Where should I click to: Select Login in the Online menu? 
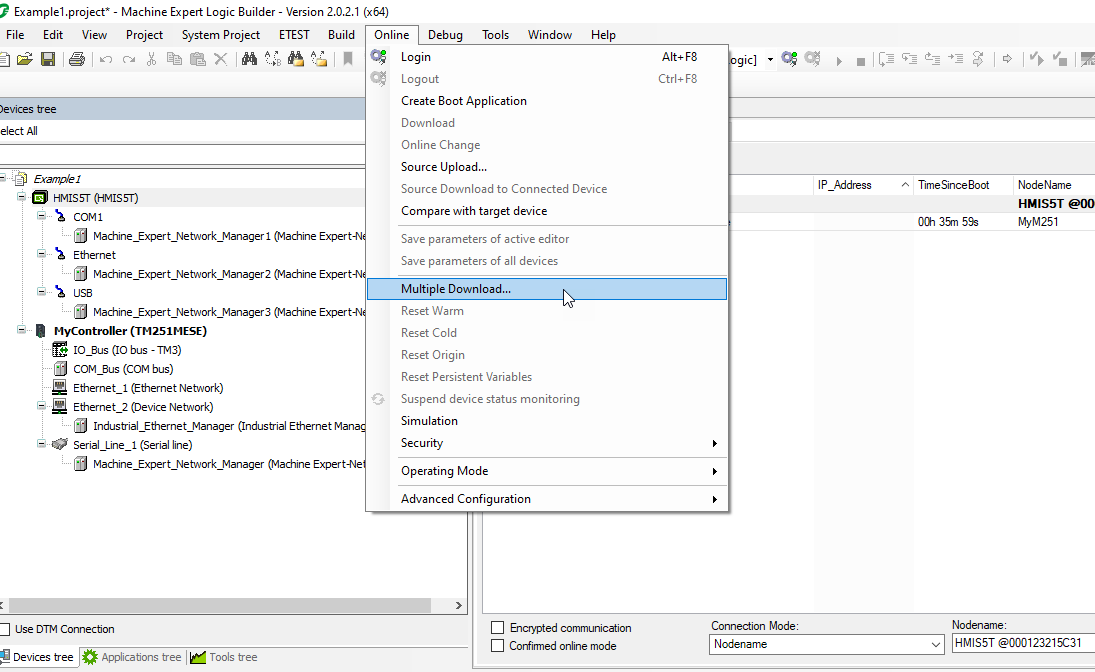[547, 57]
